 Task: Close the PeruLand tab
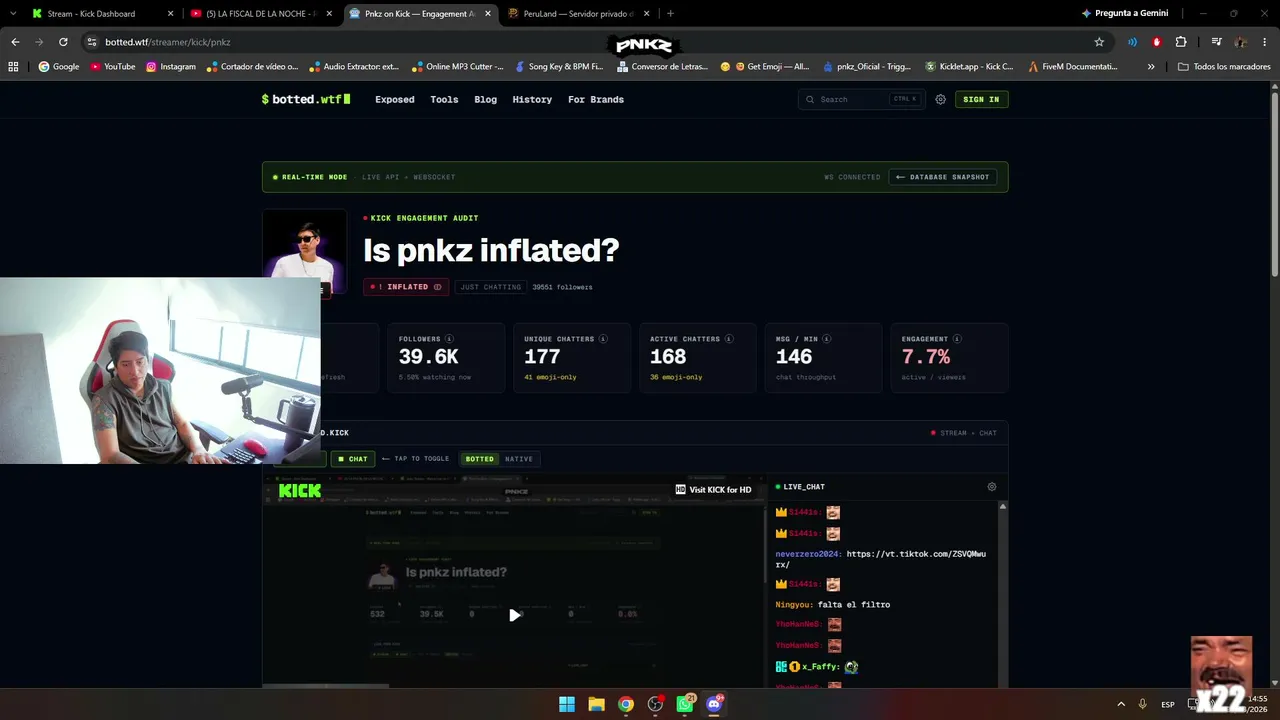point(646,14)
